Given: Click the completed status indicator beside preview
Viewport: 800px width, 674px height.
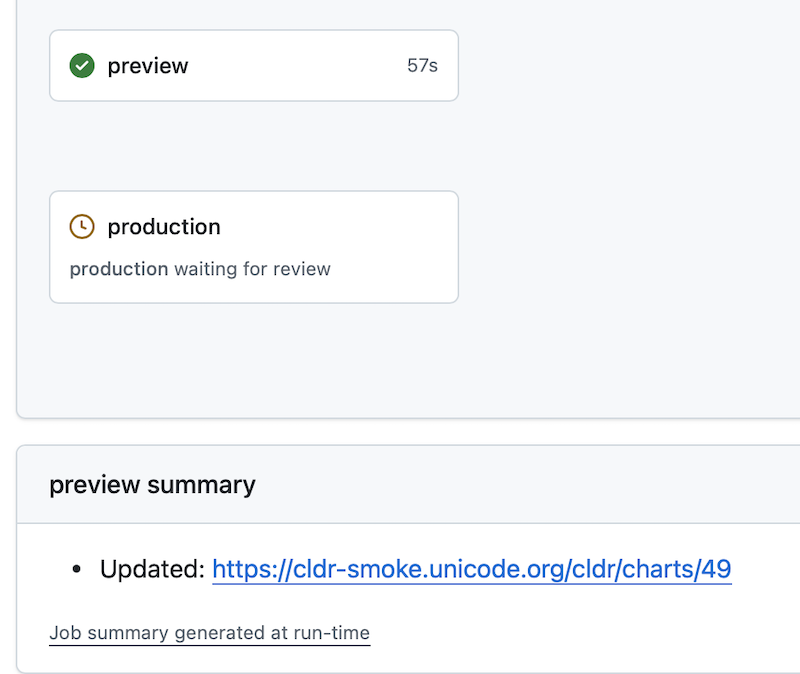Looking at the screenshot, I should point(82,65).
